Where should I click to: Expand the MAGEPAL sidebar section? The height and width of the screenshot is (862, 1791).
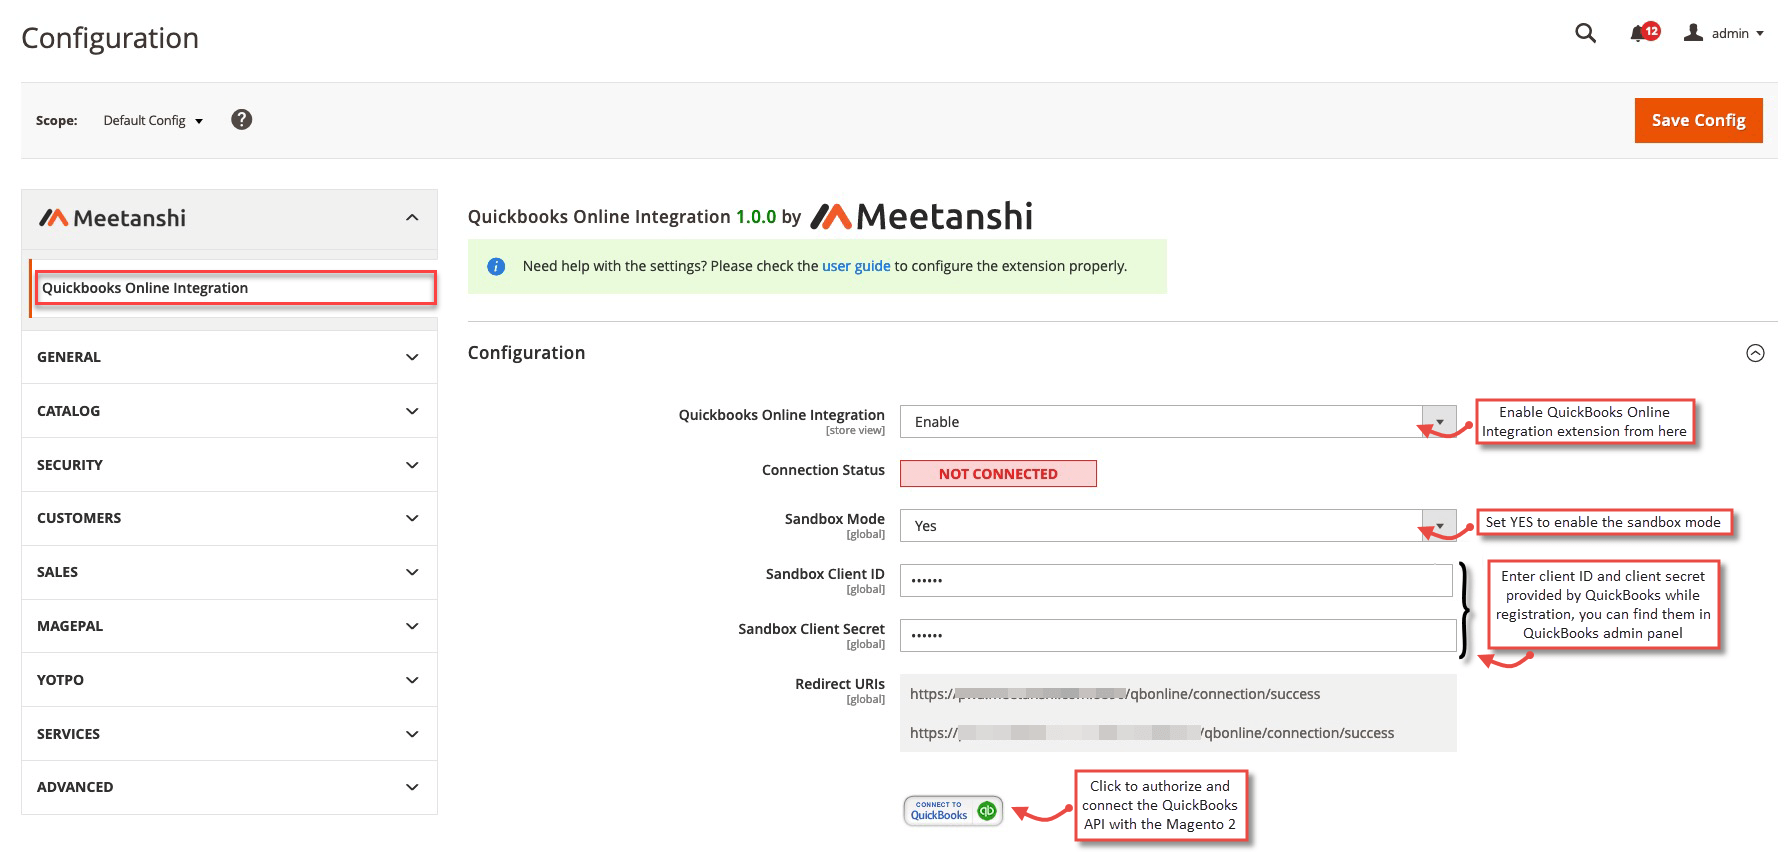click(x=229, y=626)
